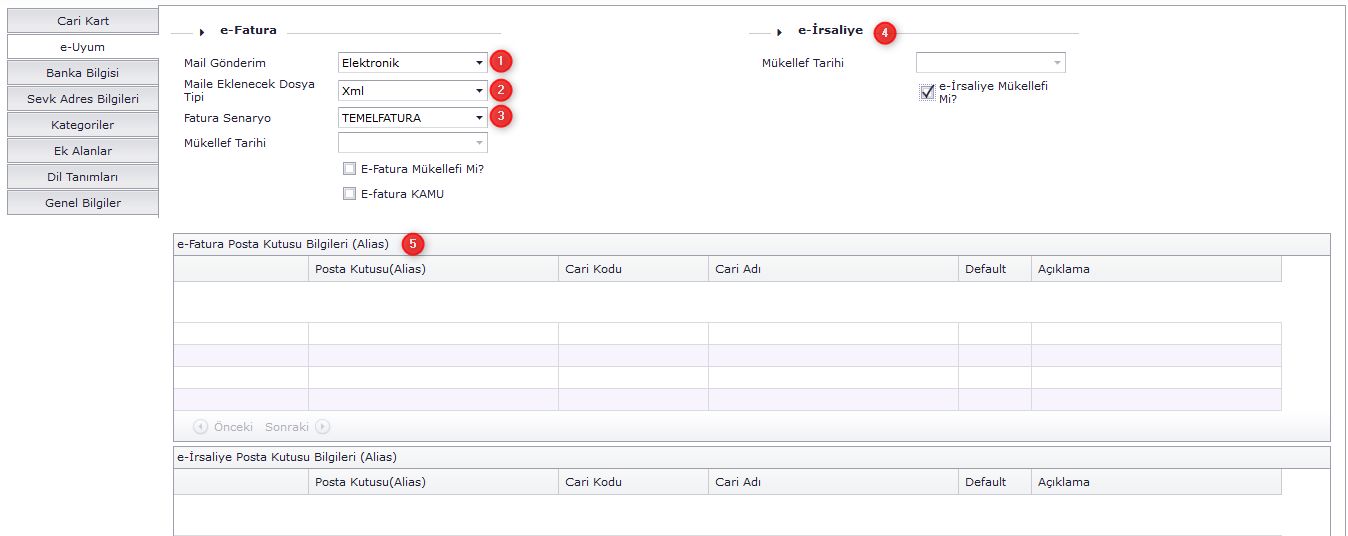Image resolution: width=1348 pixels, height=536 pixels.
Task: Click the Sonraki page arrow icon
Action: coord(322,426)
